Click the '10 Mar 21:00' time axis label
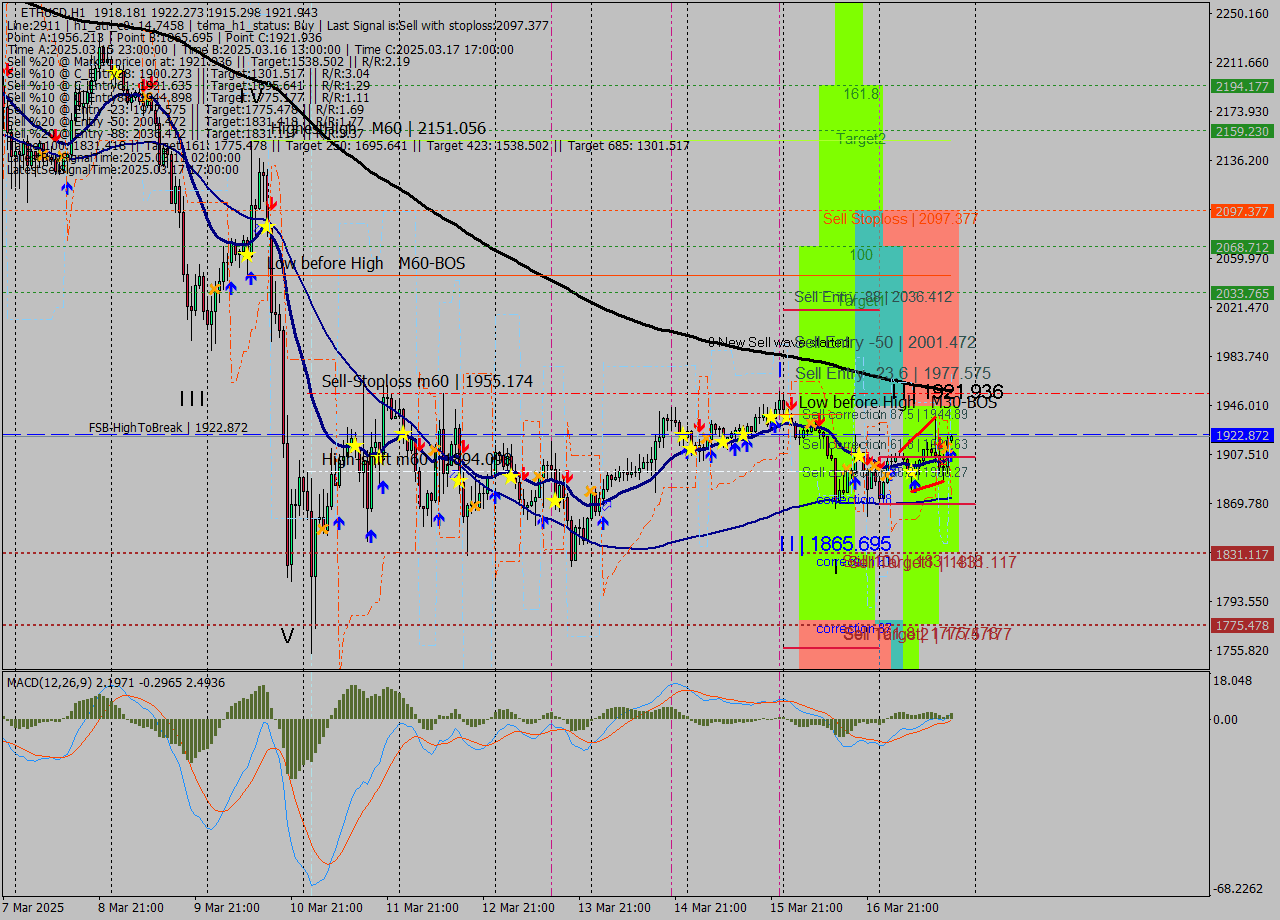The width and height of the screenshot is (1280, 920). pyautogui.click(x=327, y=908)
